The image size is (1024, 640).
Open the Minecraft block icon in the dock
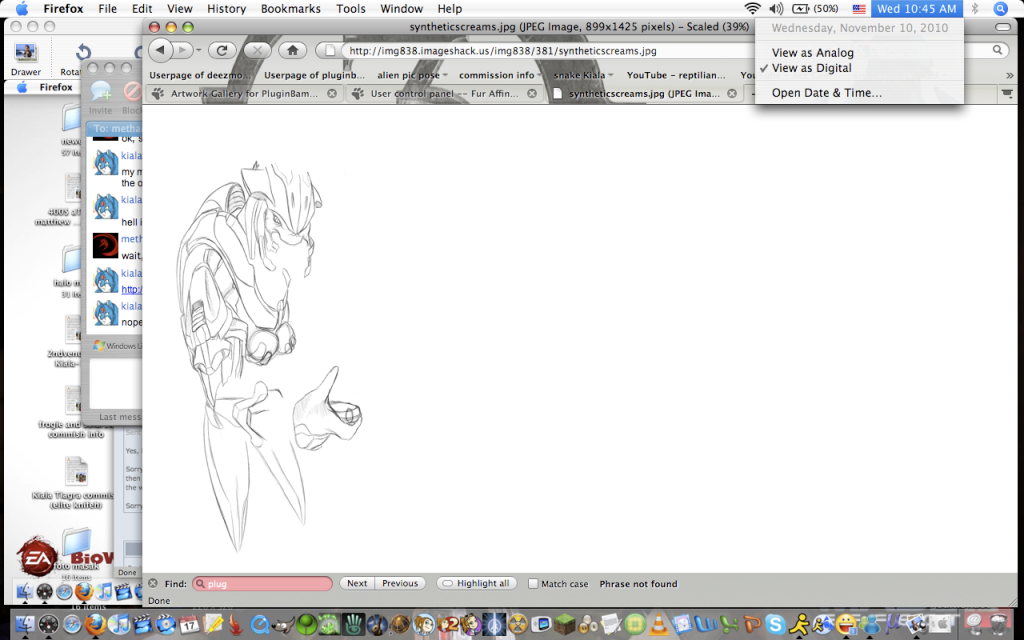click(564, 624)
